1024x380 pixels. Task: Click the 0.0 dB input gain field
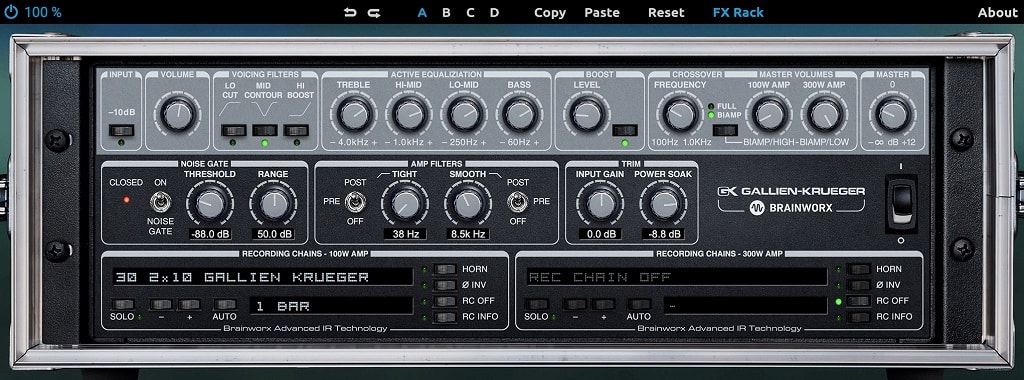(601, 234)
